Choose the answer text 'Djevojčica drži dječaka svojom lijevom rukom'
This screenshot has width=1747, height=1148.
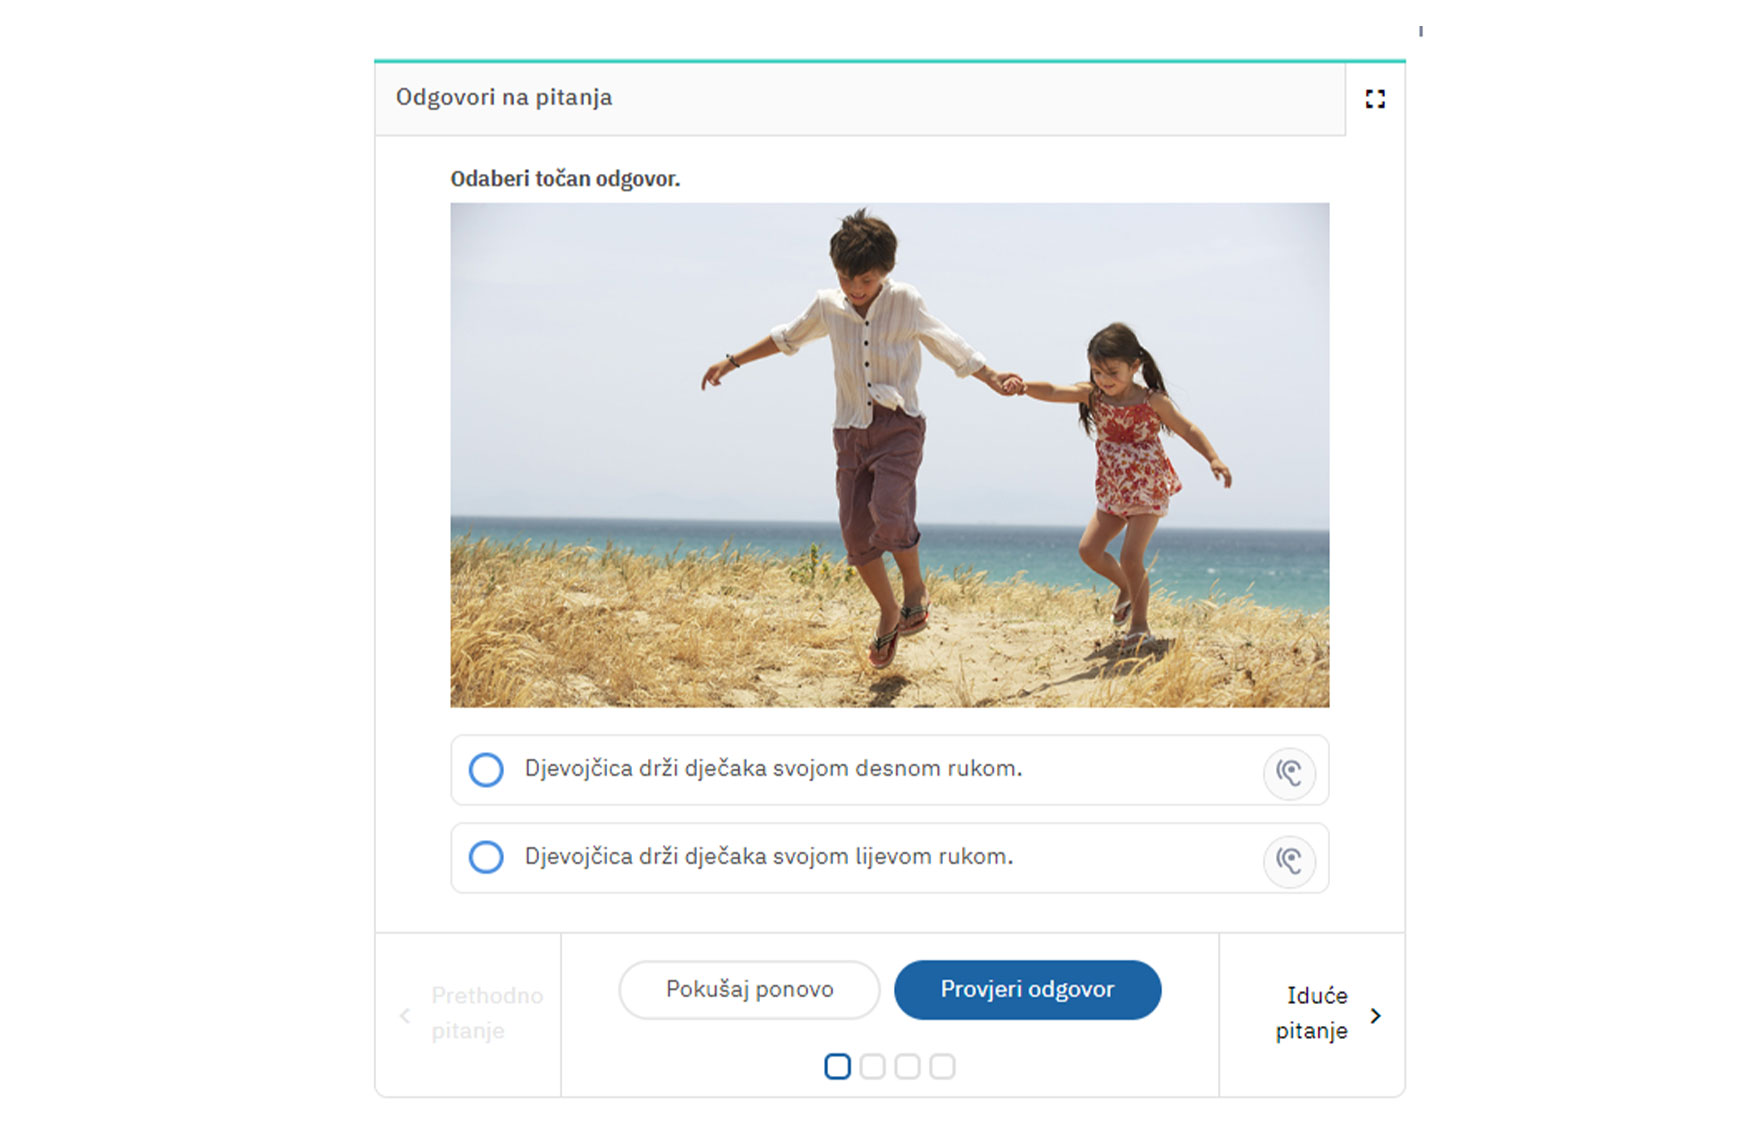click(769, 857)
